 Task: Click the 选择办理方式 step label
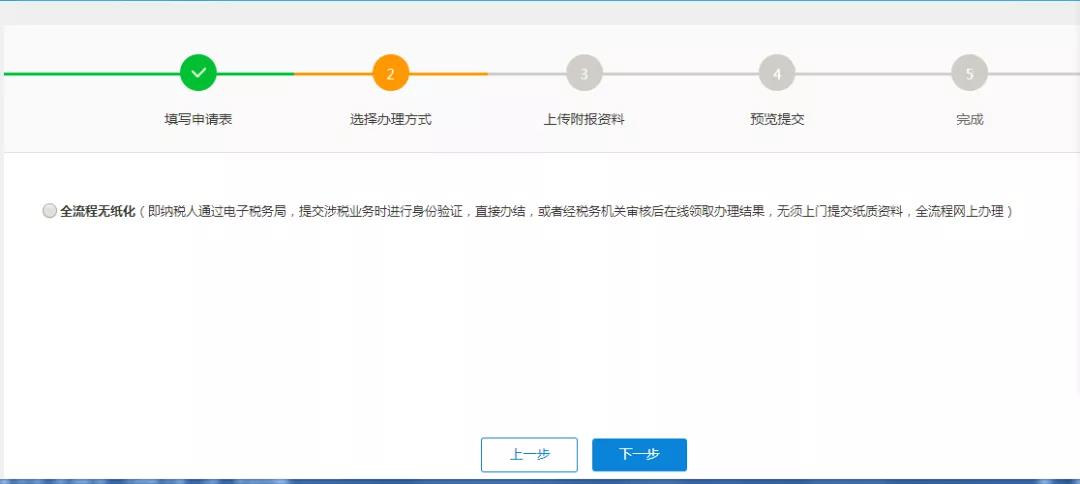pyautogui.click(x=391, y=119)
